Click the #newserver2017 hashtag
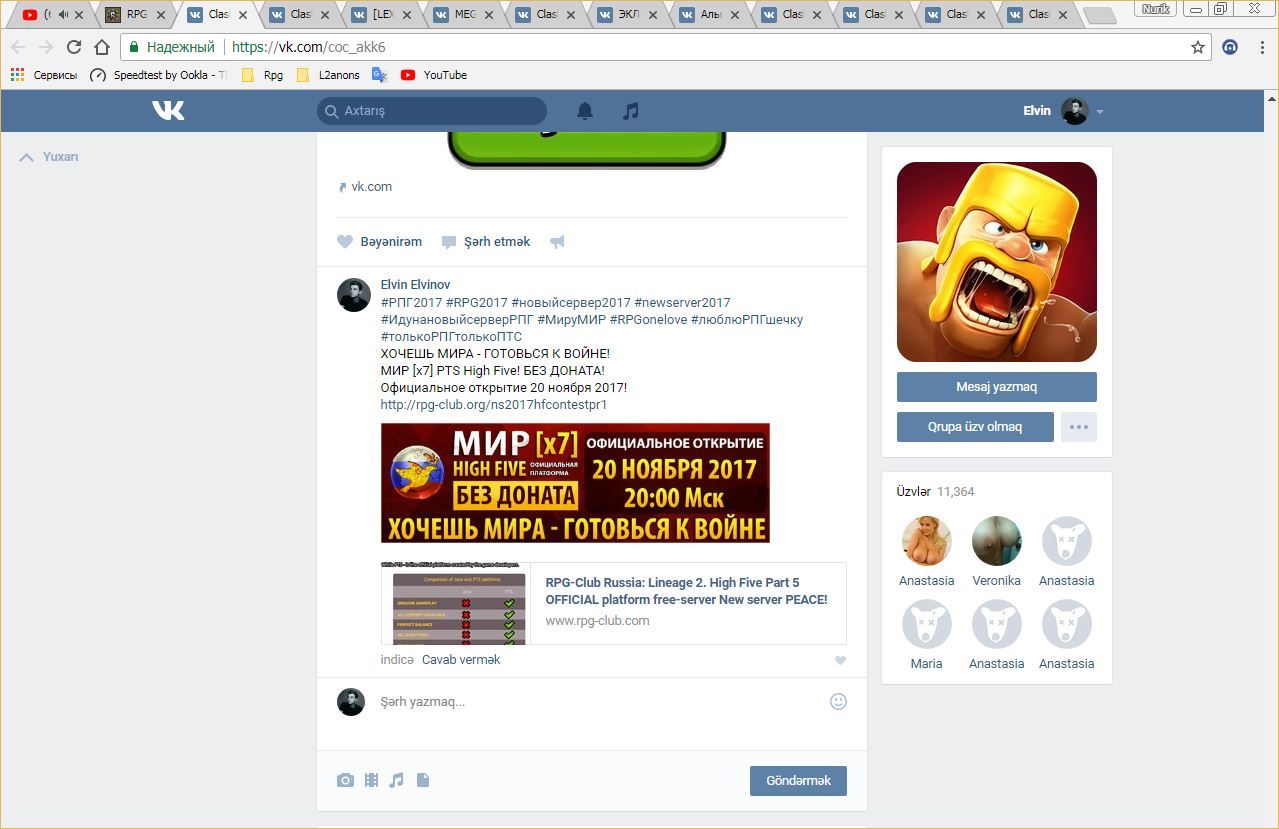 (682, 303)
